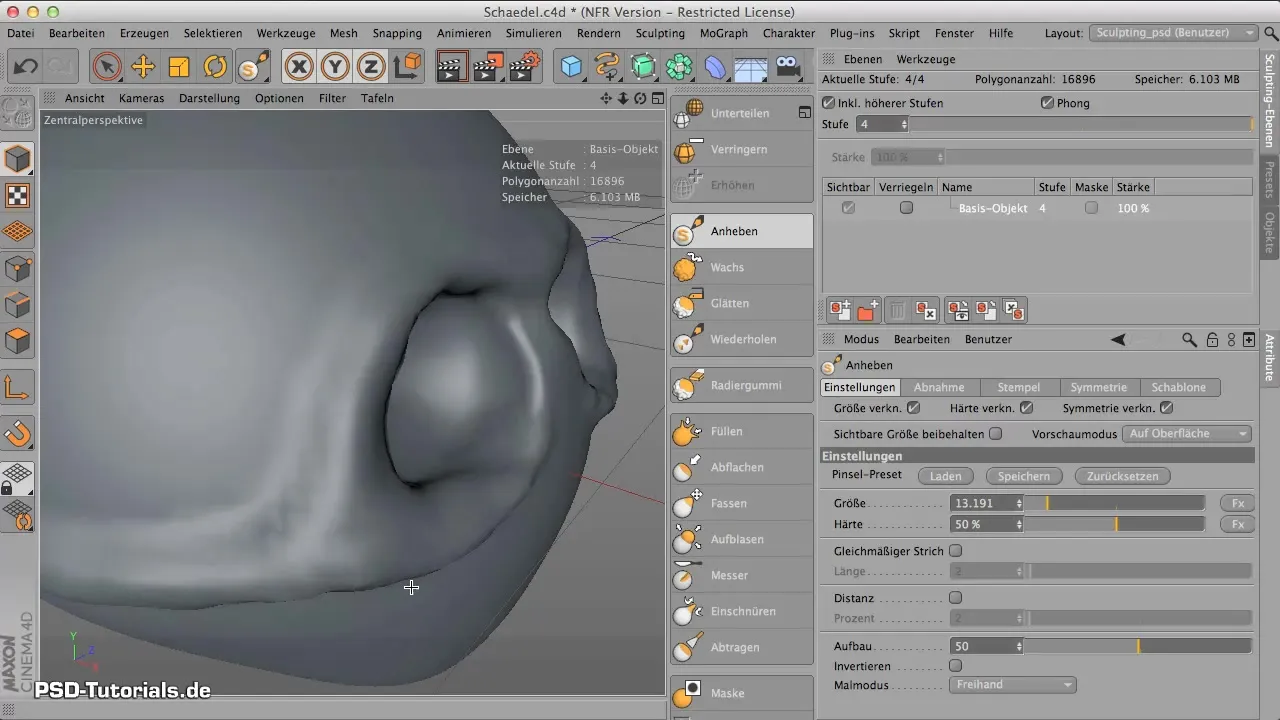Toggle Symmetrie verkn. checkbox

click(x=1166, y=408)
